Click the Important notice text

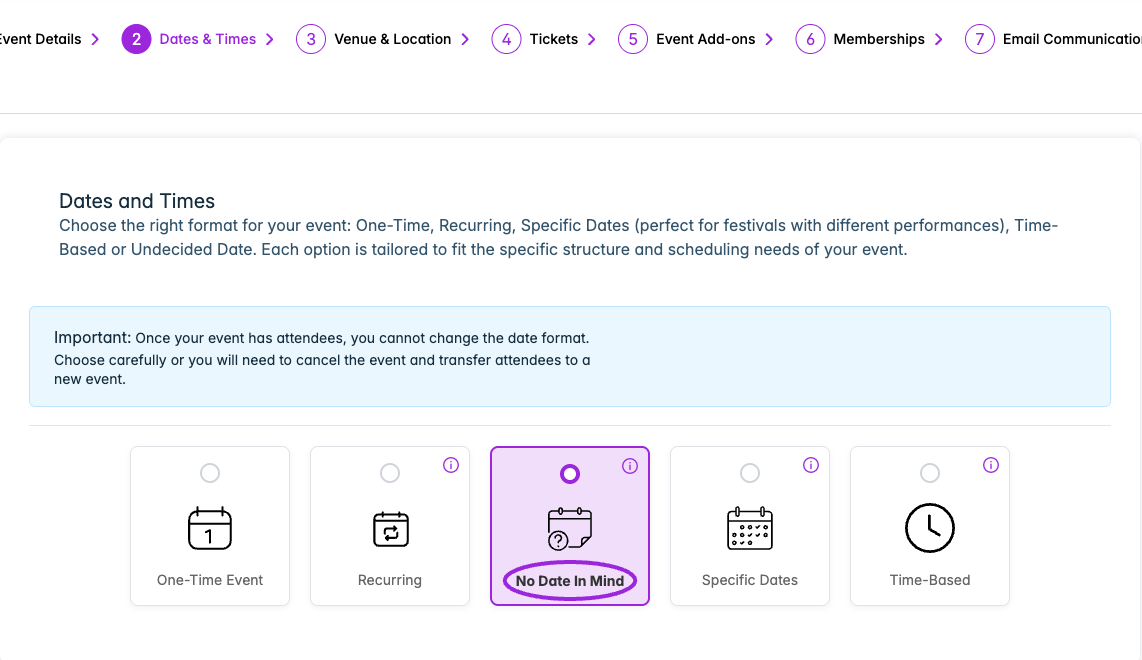(322, 358)
